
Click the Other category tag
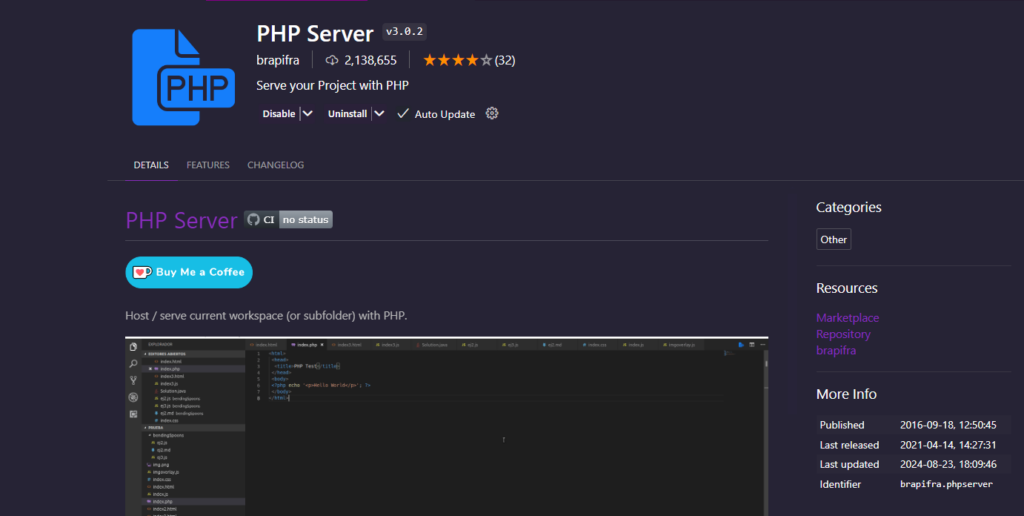pyautogui.click(x=833, y=240)
